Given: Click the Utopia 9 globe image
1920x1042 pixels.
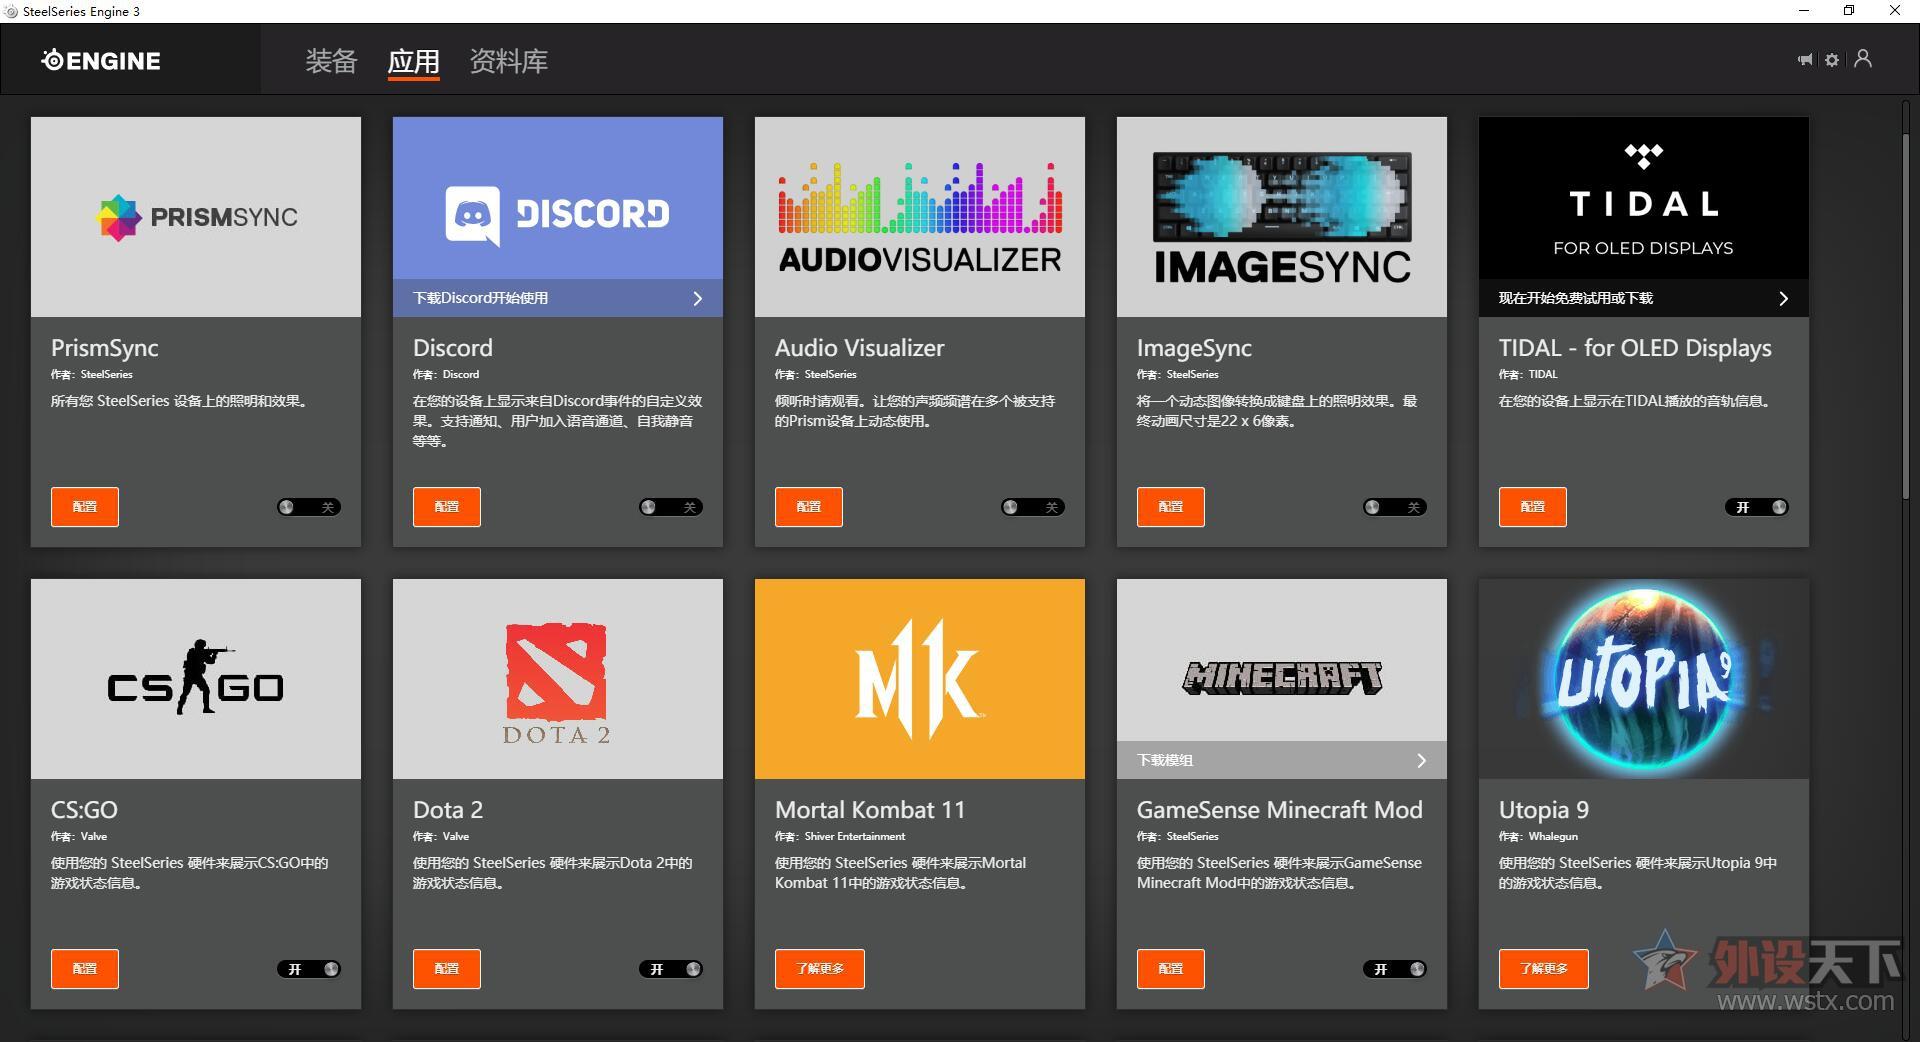Looking at the screenshot, I should (x=1644, y=679).
